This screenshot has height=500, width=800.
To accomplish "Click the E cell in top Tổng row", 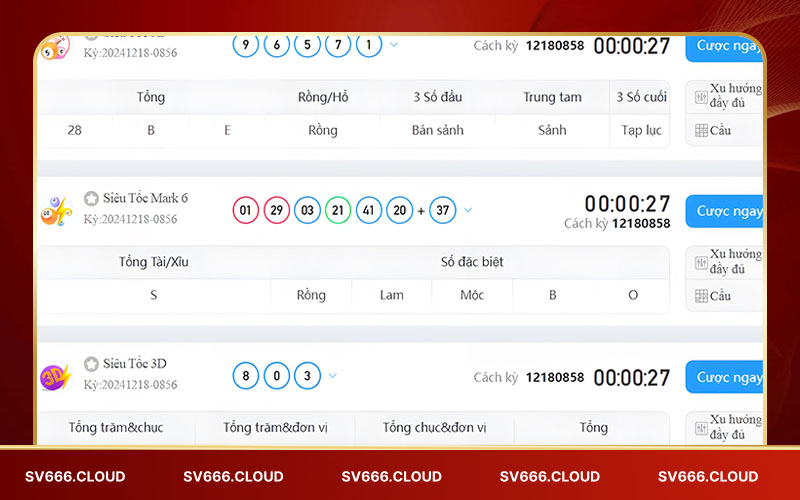I will pos(228,131).
